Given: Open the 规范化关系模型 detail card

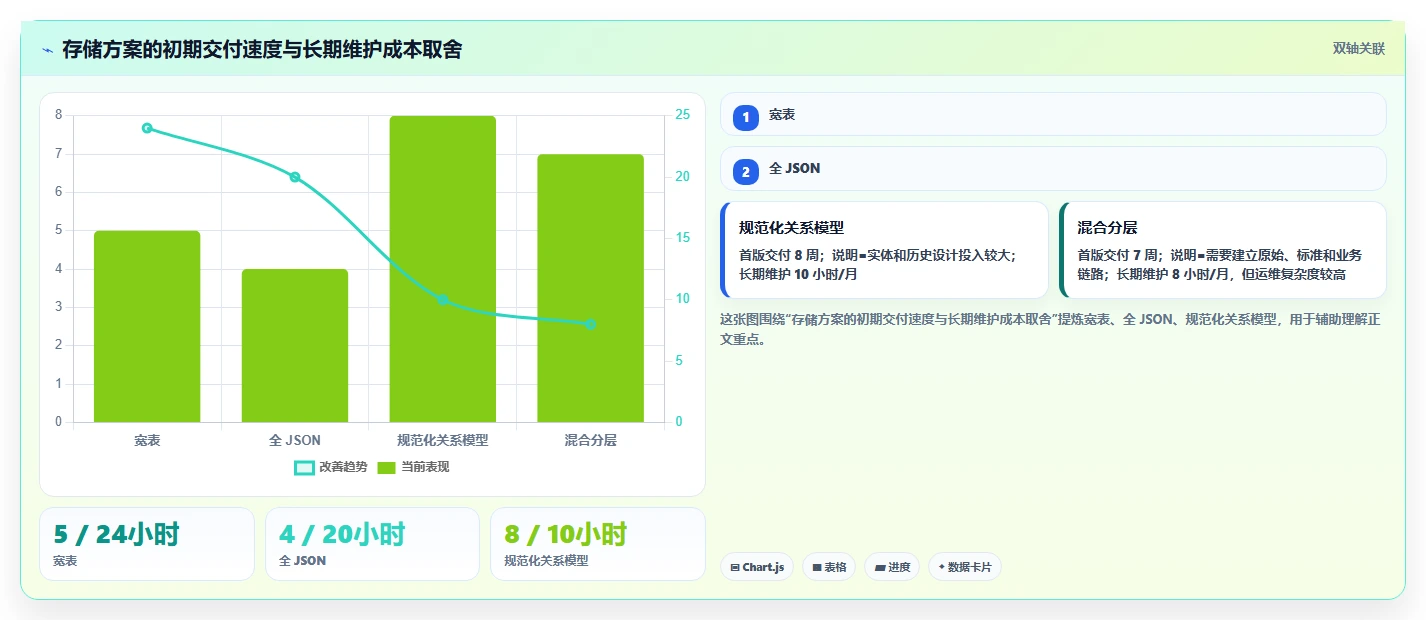Looking at the screenshot, I should point(884,250).
